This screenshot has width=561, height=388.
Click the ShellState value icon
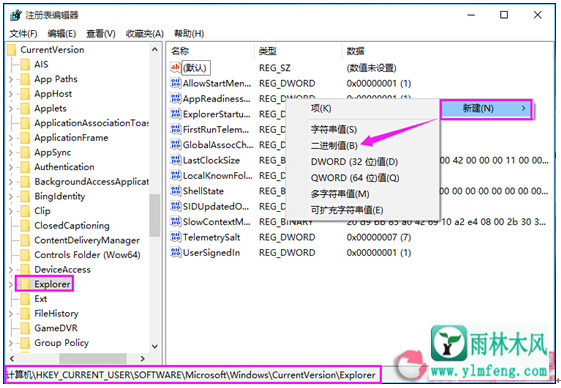pyautogui.click(x=175, y=191)
